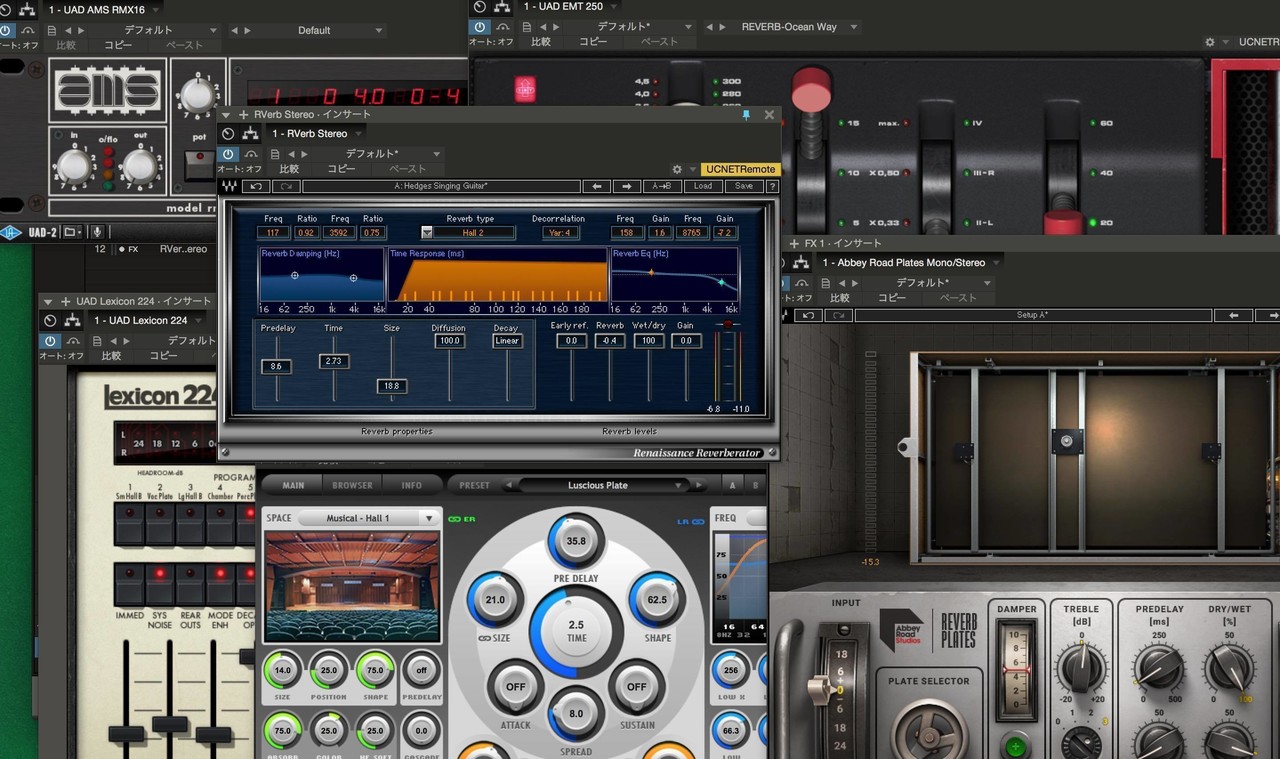This screenshot has height=759, width=1280.
Task: Toggle the blue LR link icon
Action: pos(690,521)
